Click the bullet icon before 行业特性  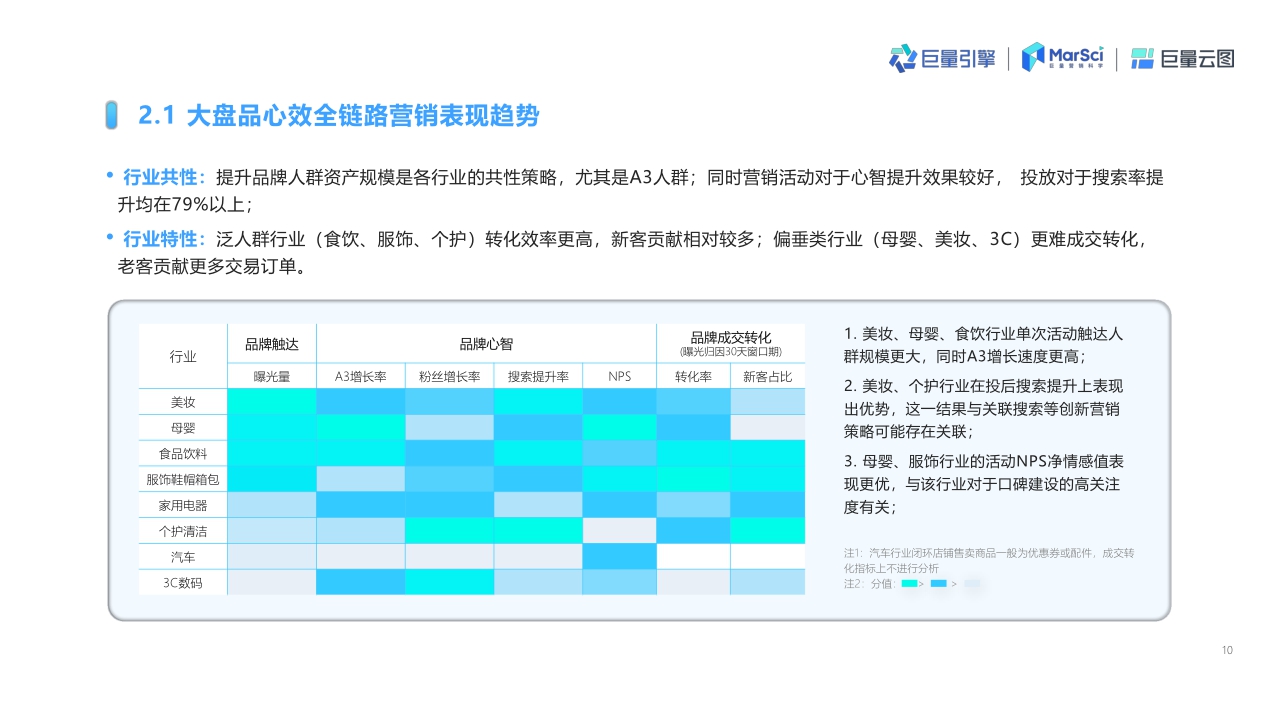pos(108,238)
